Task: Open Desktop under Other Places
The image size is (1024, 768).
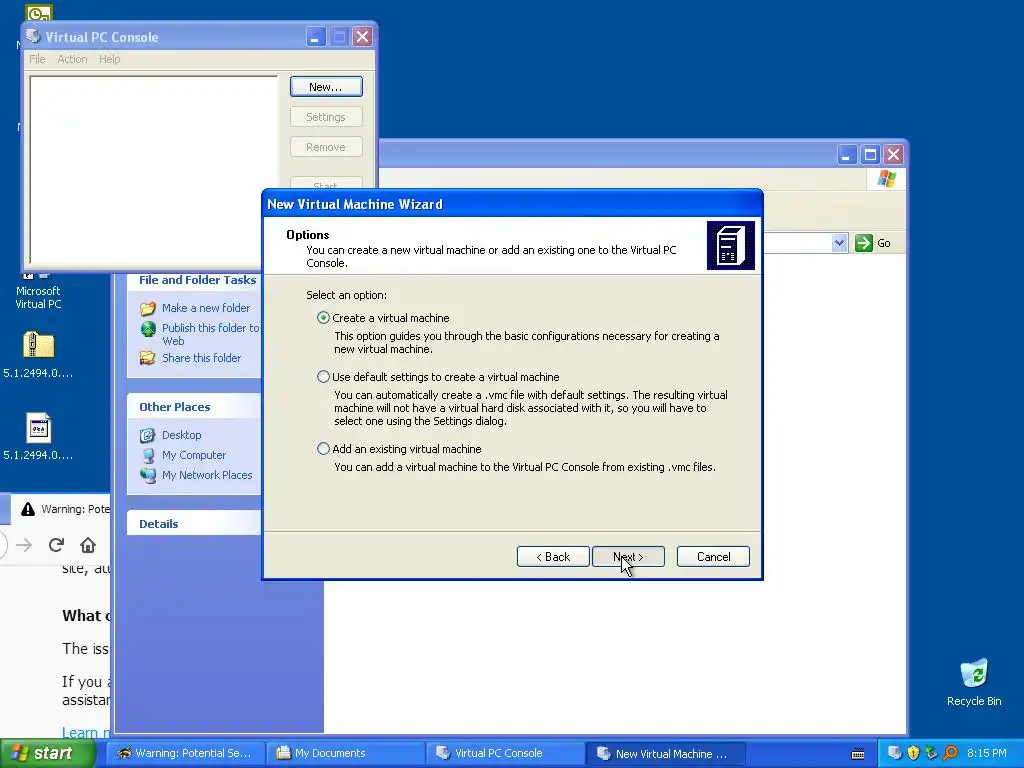Action: click(182, 435)
